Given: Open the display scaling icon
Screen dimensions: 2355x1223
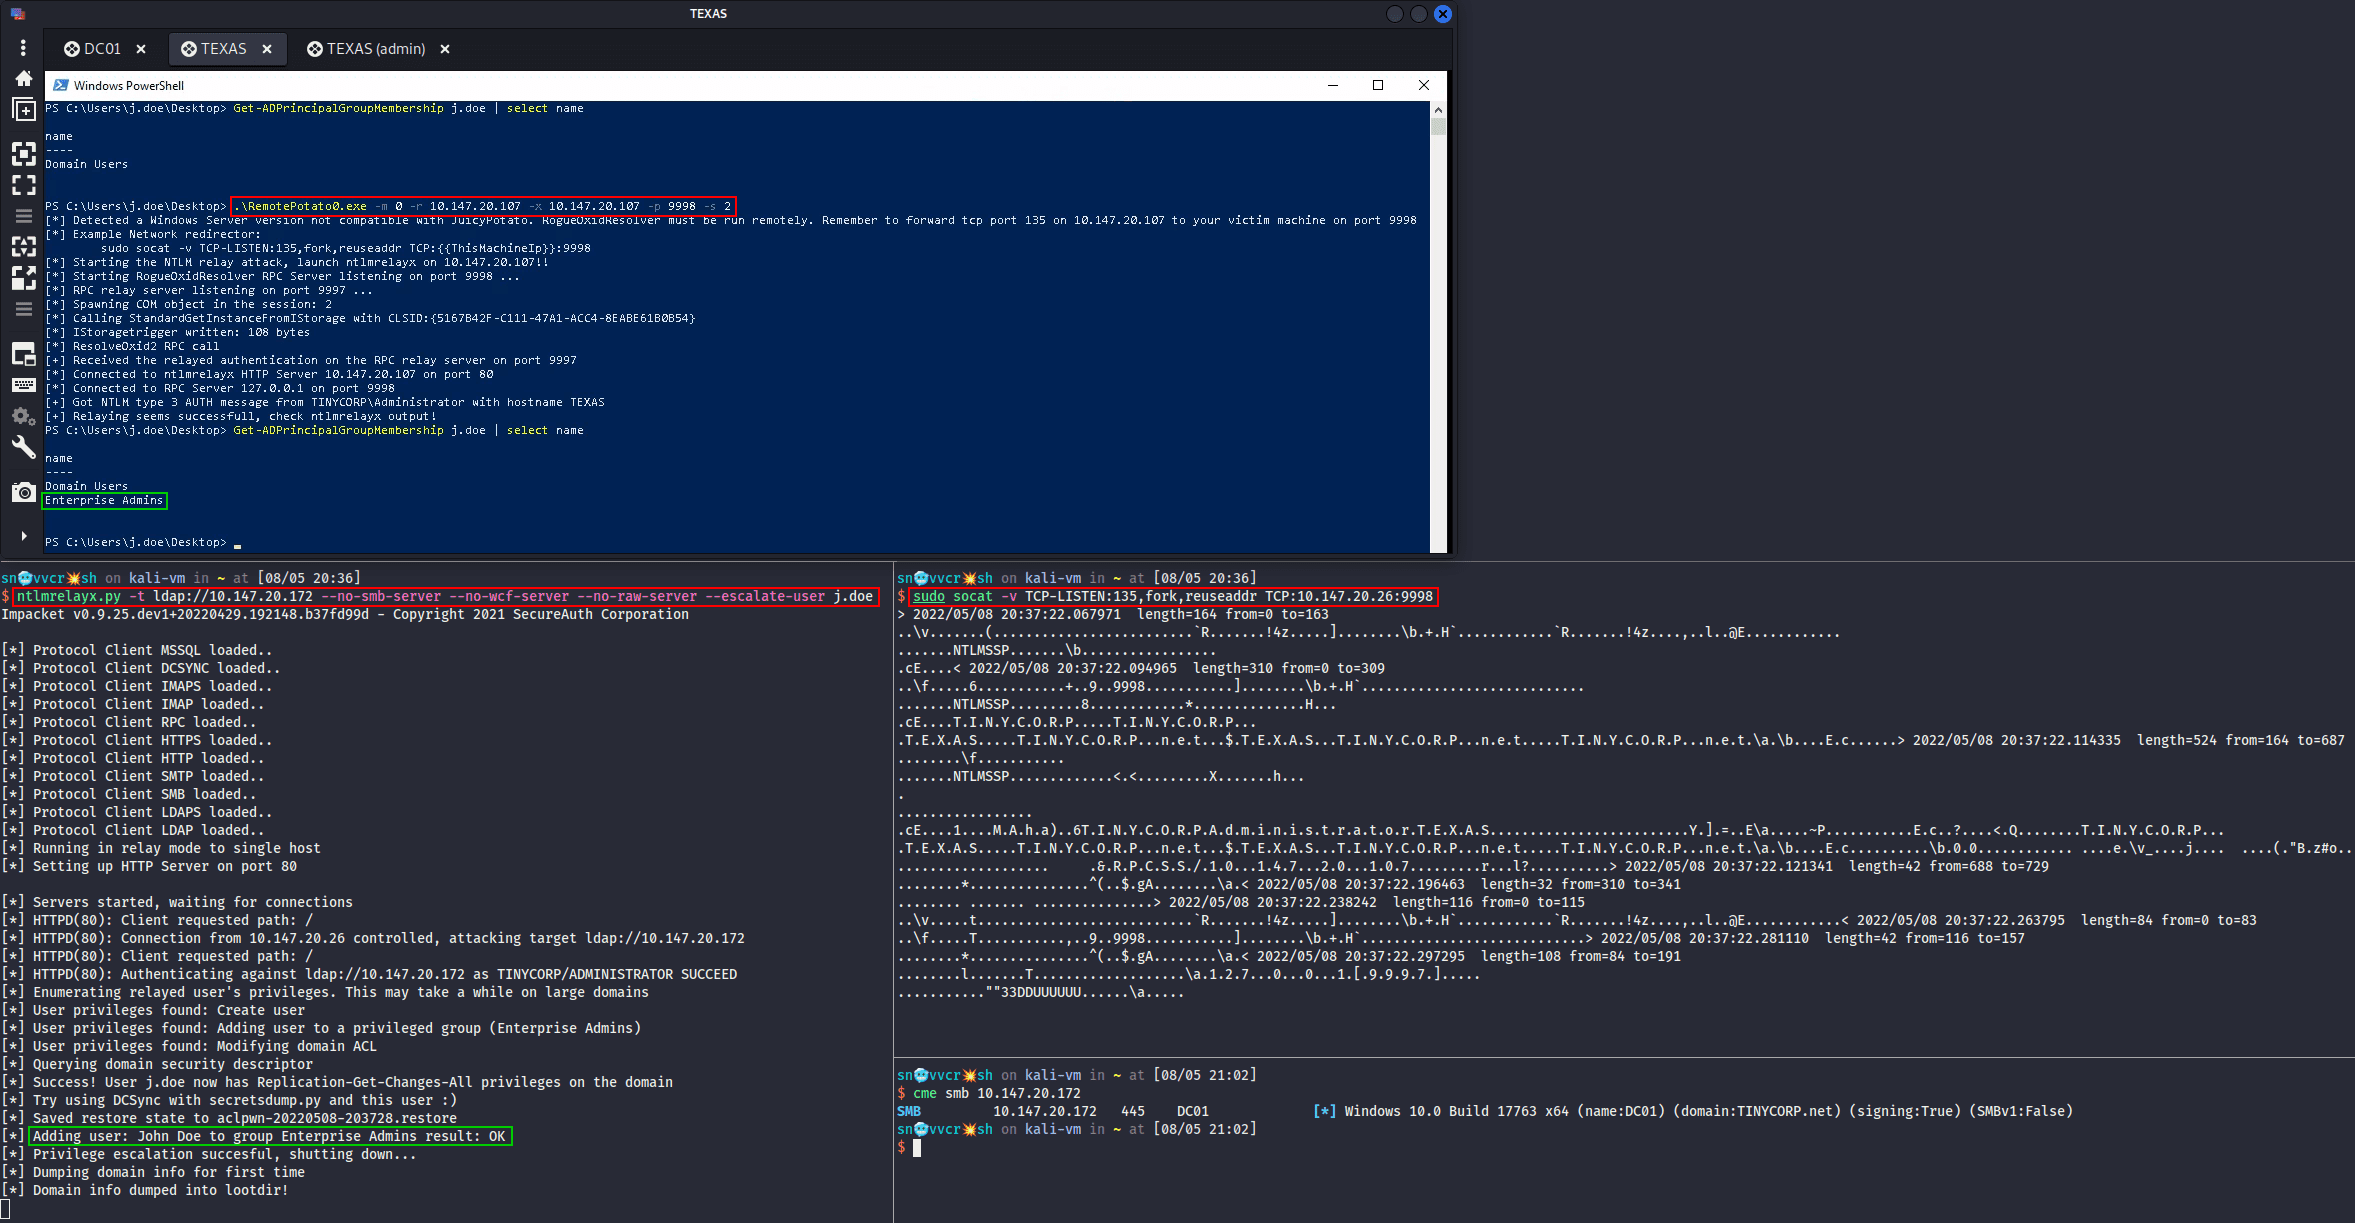Looking at the screenshot, I should tap(23, 278).
